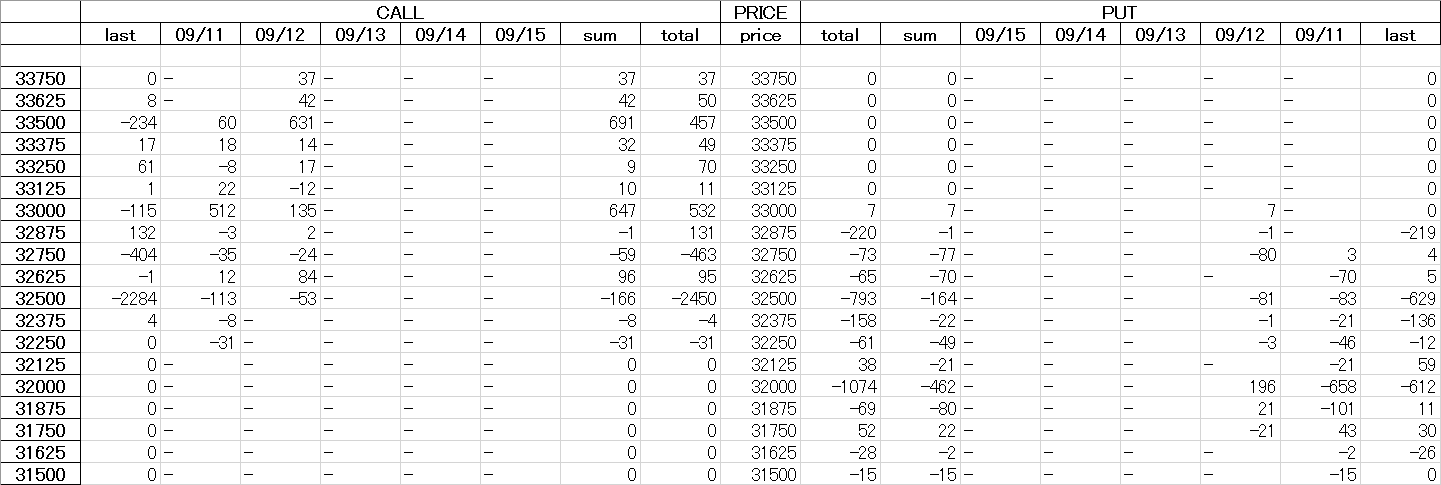Select the CALL 09/15 column header
Screen dimensions: 1441x485
[520, 35]
